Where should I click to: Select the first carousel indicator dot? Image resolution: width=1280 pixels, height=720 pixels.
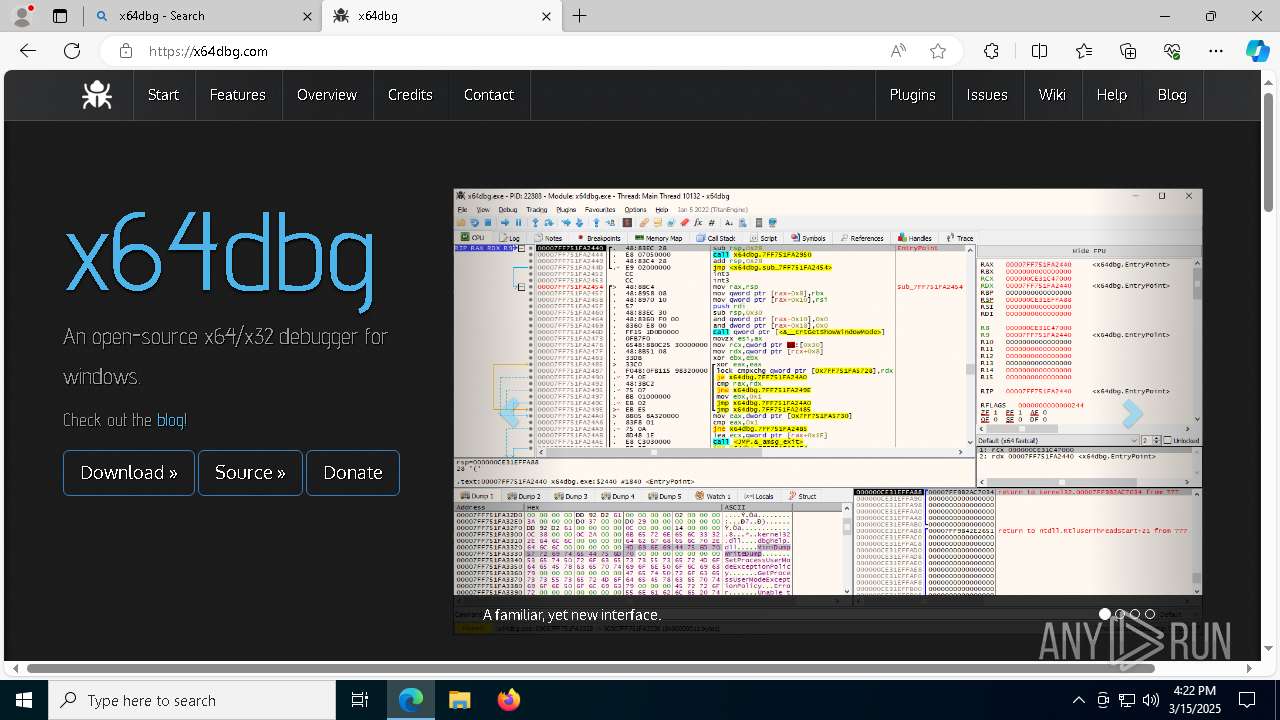coord(1105,614)
